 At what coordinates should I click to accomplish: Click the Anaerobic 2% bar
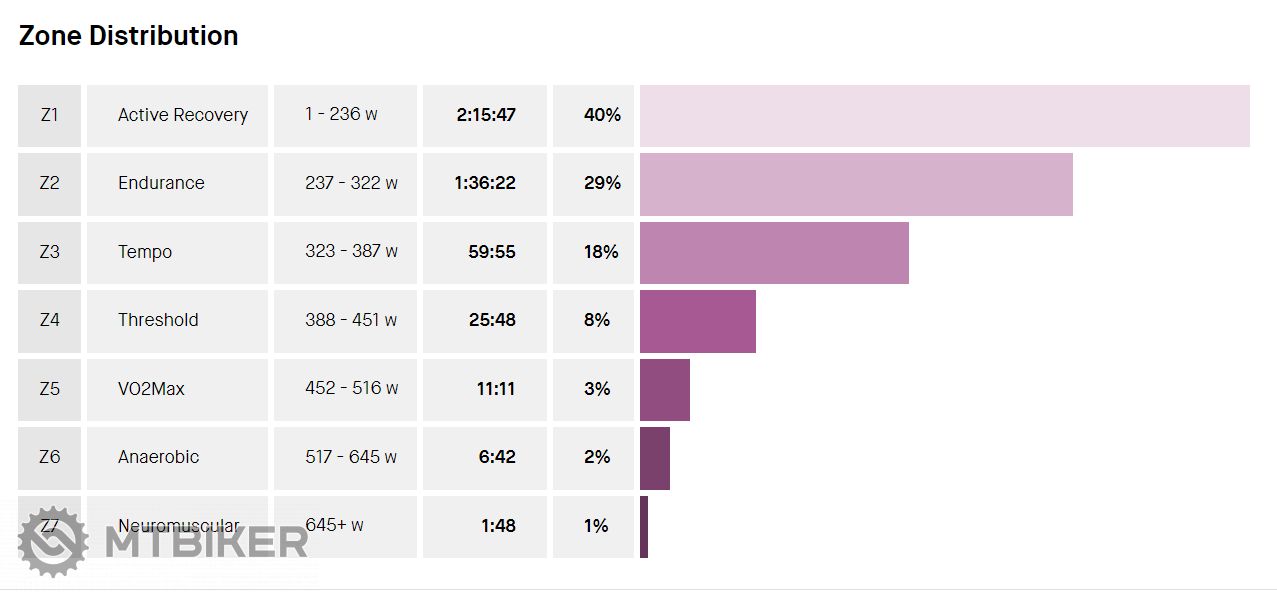[x=655, y=458]
